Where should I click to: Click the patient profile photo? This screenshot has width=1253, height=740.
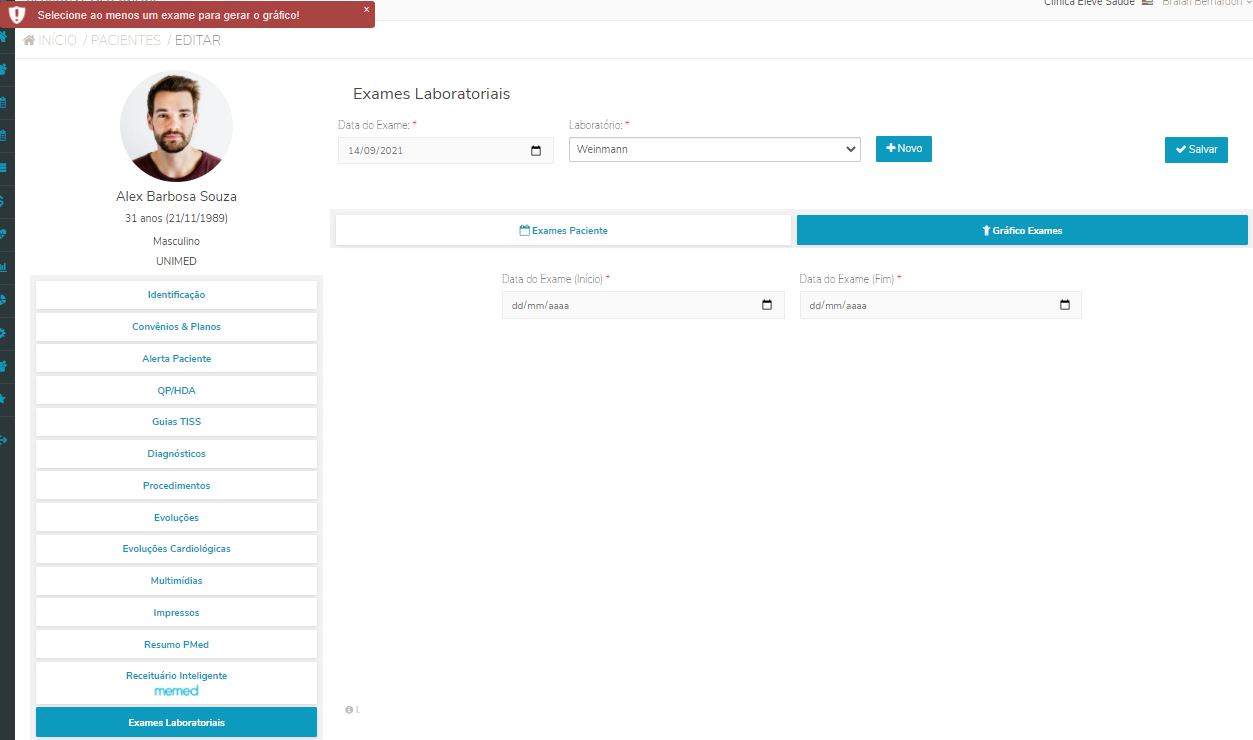click(x=176, y=126)
